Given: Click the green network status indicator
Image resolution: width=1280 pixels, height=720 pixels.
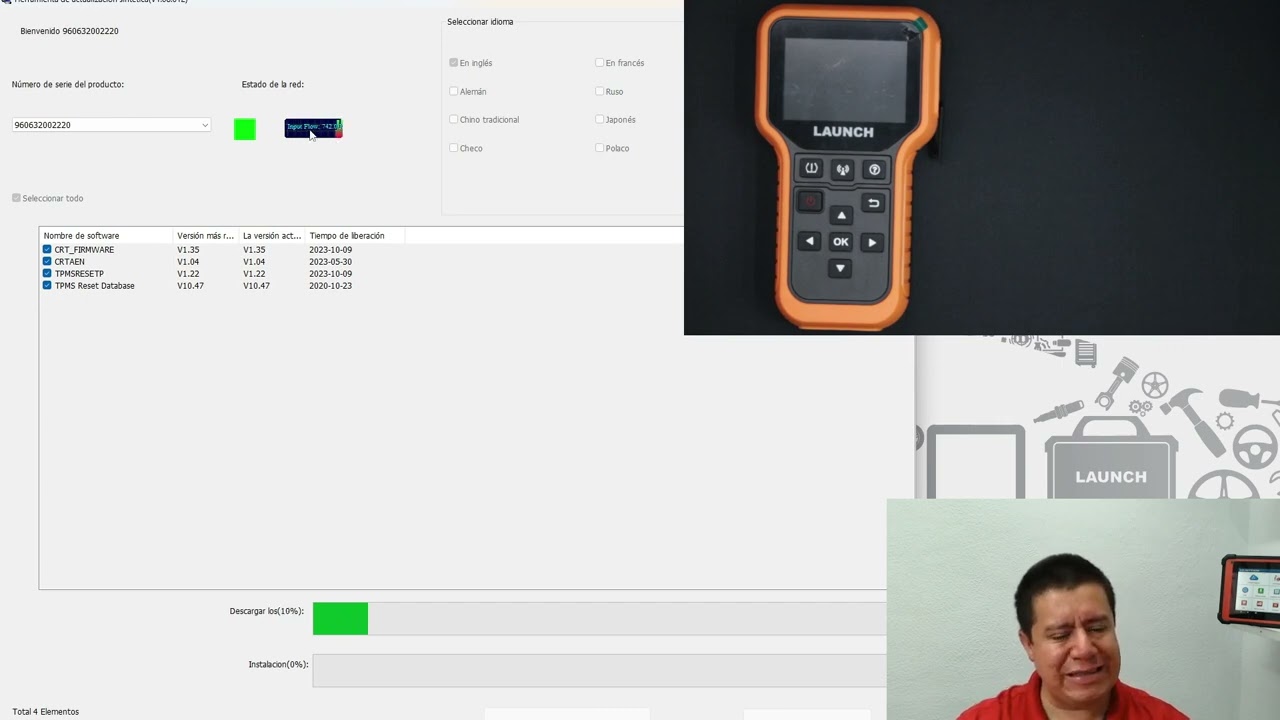Looking at the screenshot, I should [x=245, y=129].
